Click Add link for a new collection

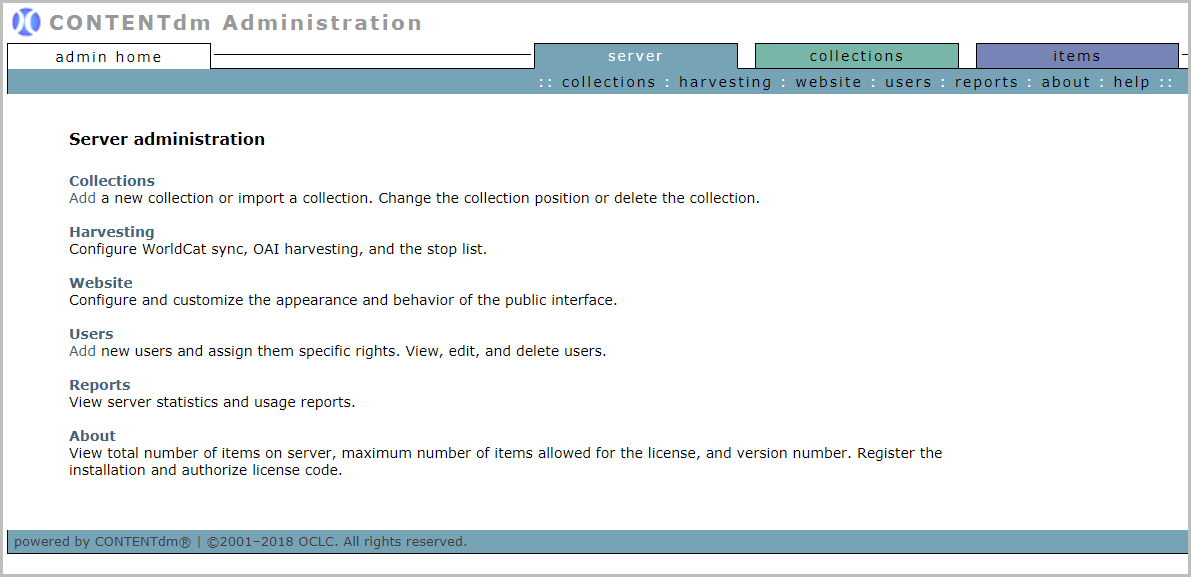[x=82, y=198]
